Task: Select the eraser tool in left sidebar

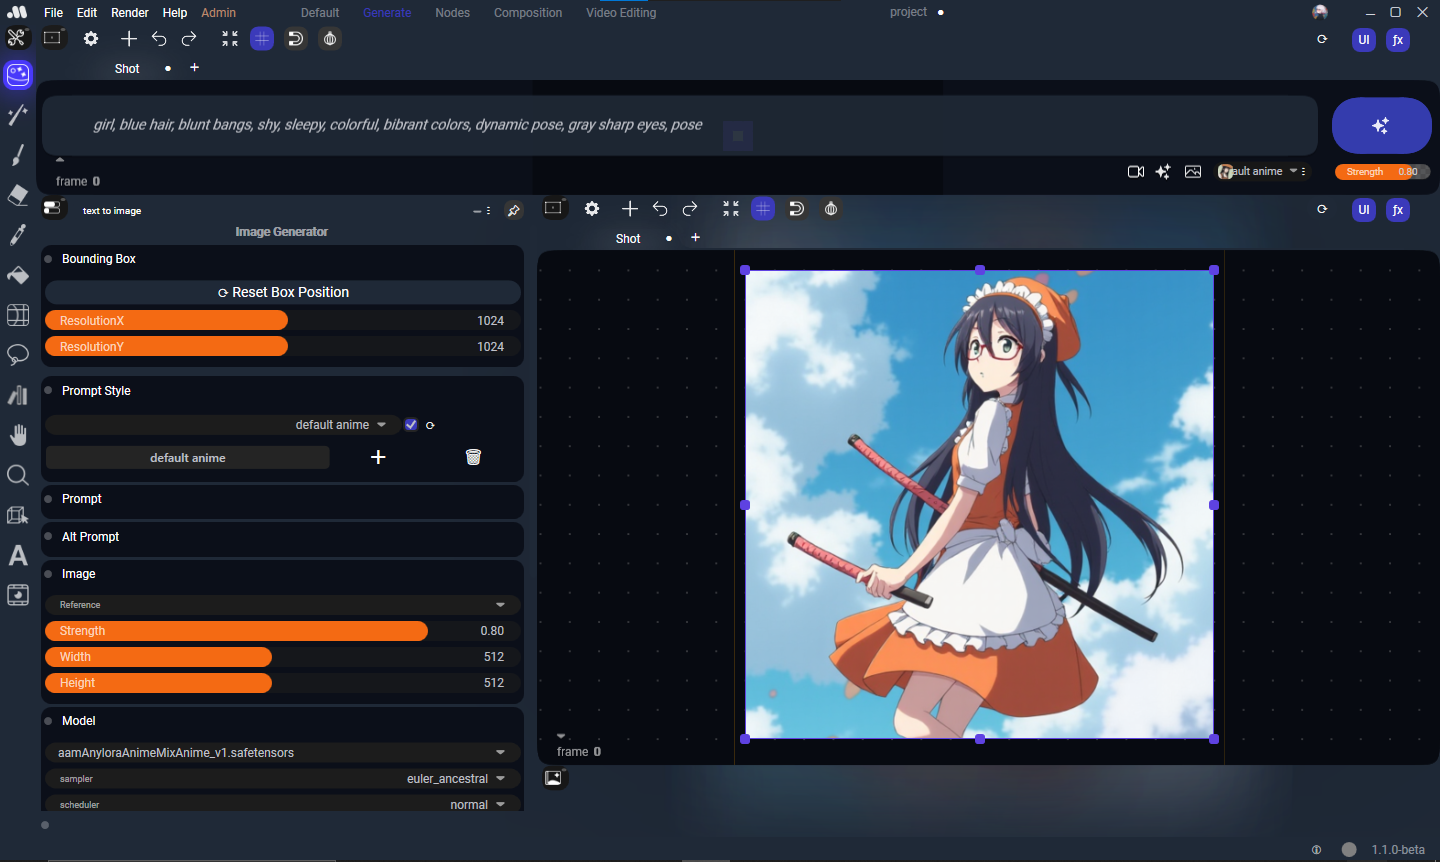Action: (17, 195)
